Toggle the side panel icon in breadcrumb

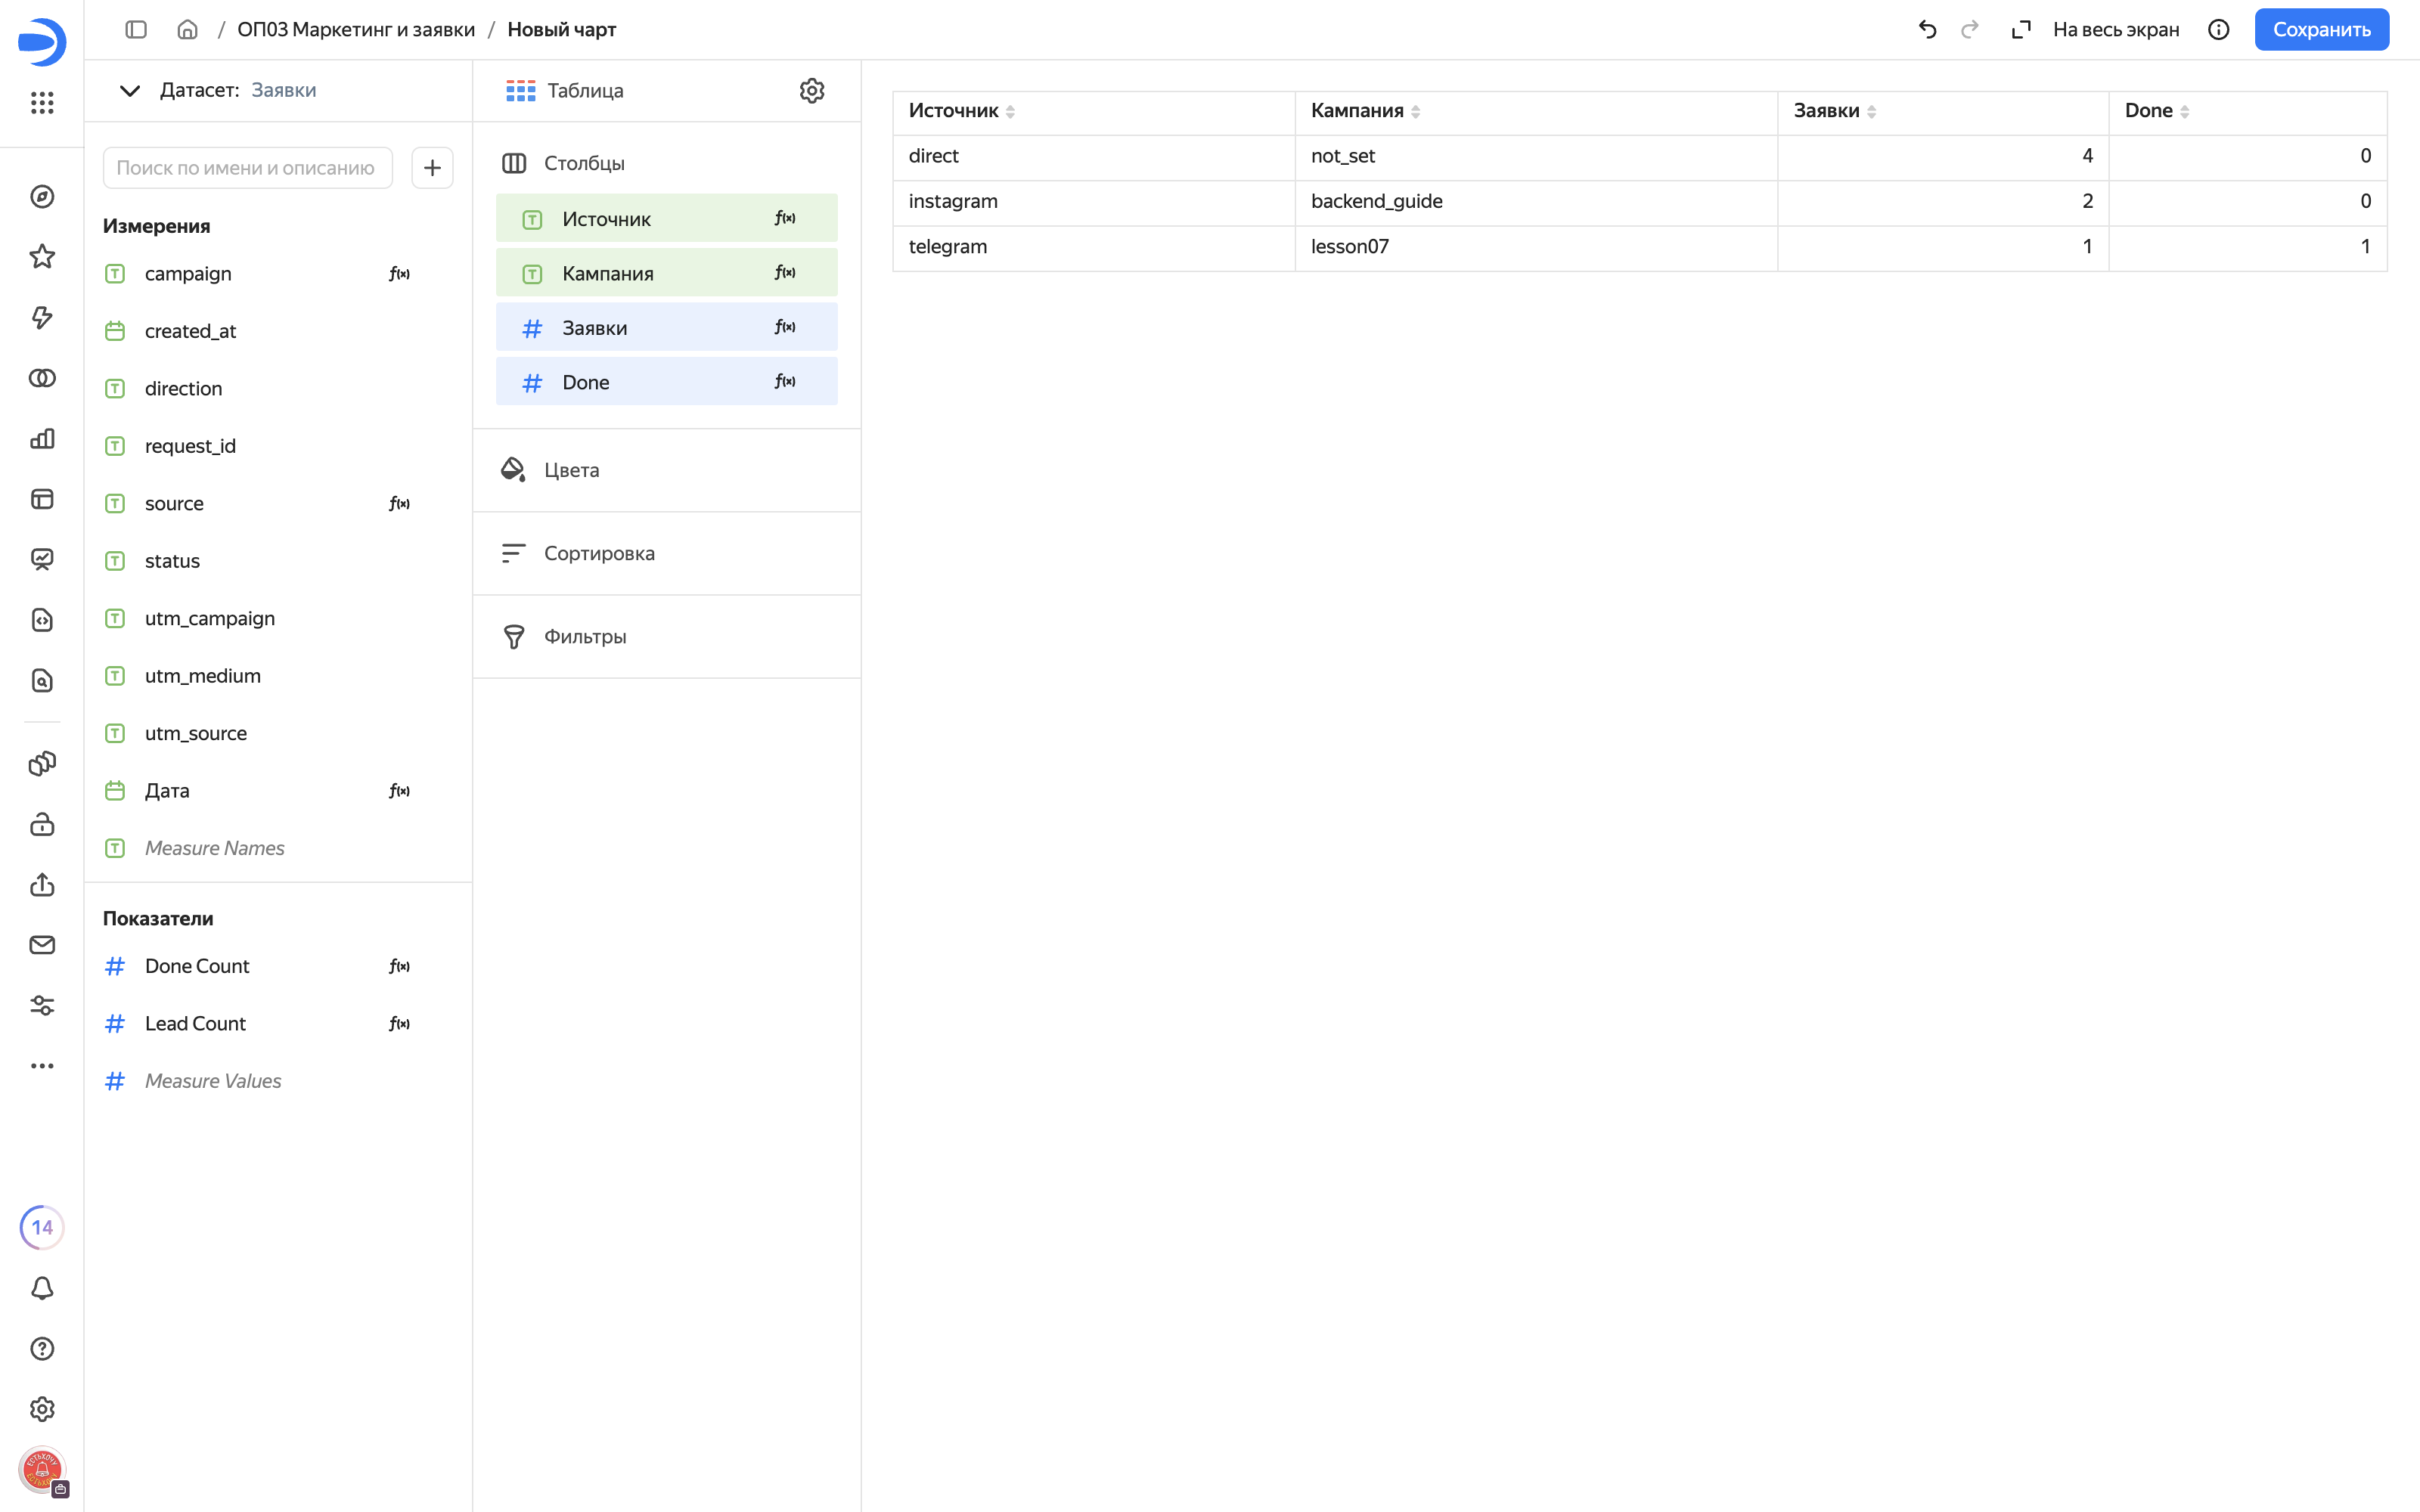[136, 30]
